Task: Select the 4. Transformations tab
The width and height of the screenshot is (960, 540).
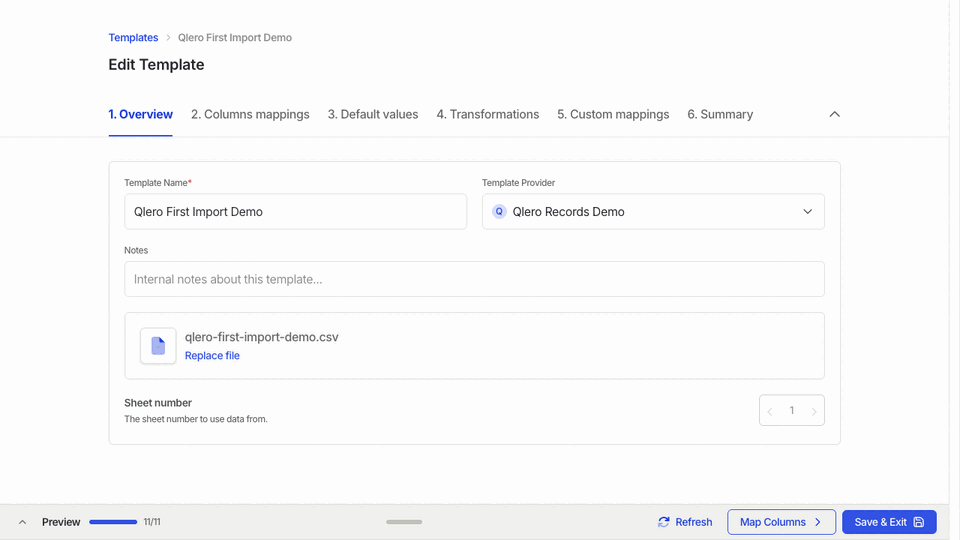Action: click(x=487, y=114)
